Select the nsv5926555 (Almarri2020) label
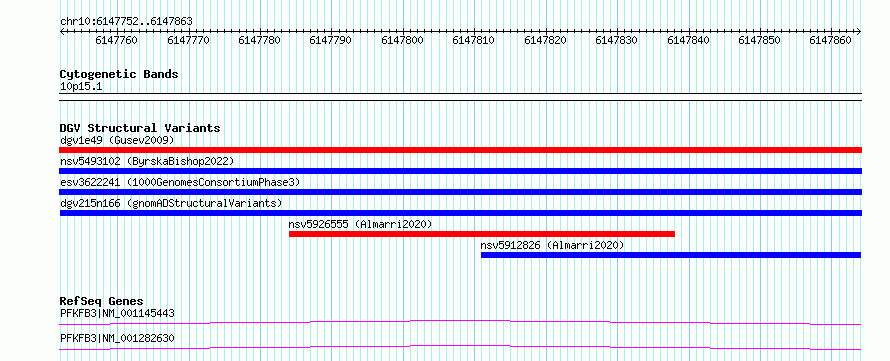Viewport: 890px width, 361px height. coord(360,224)
